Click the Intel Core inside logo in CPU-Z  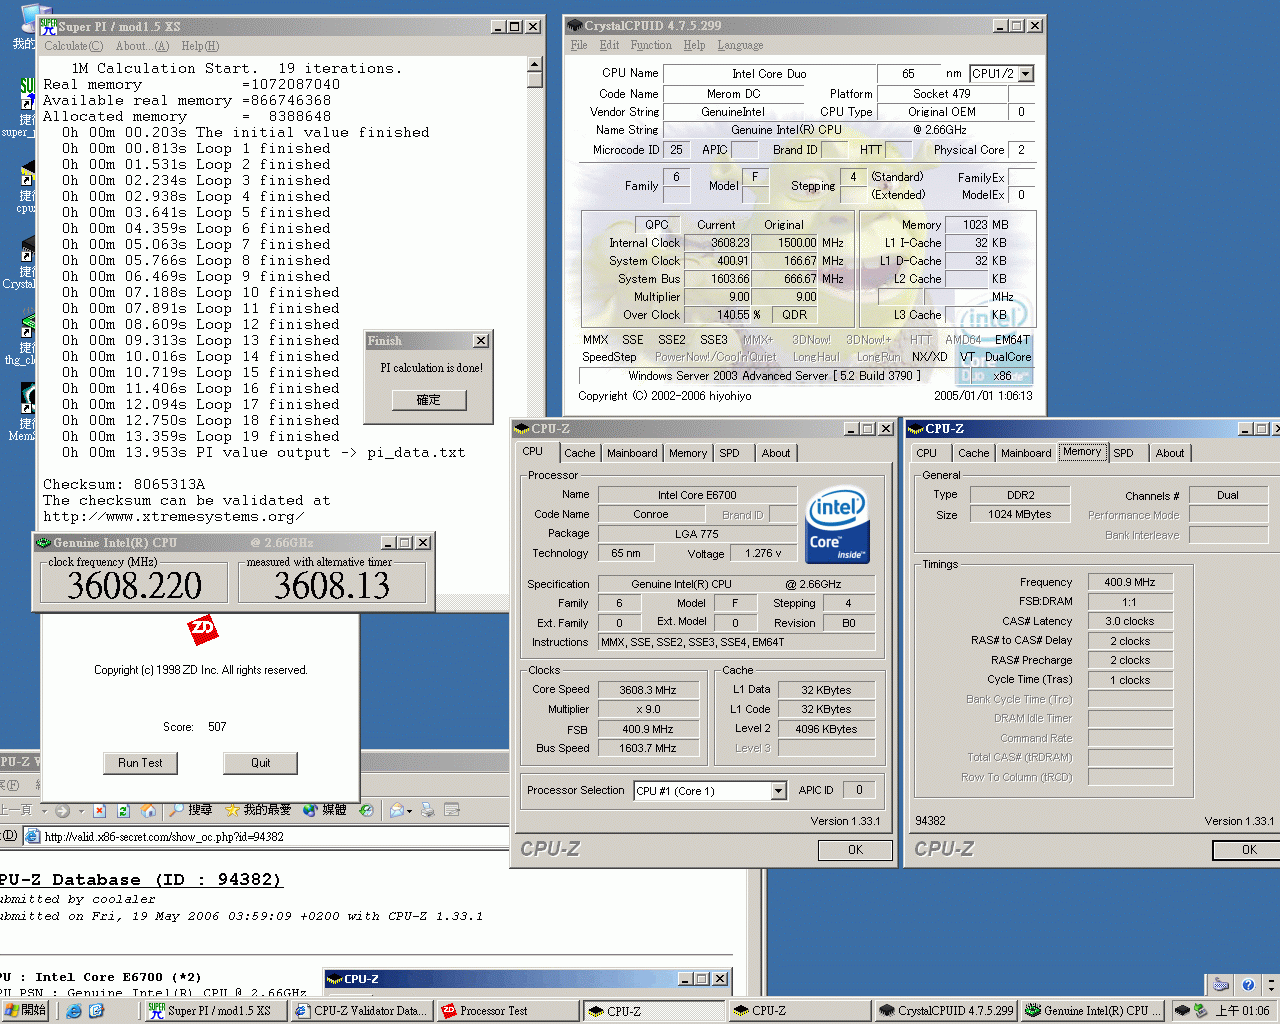837,525
